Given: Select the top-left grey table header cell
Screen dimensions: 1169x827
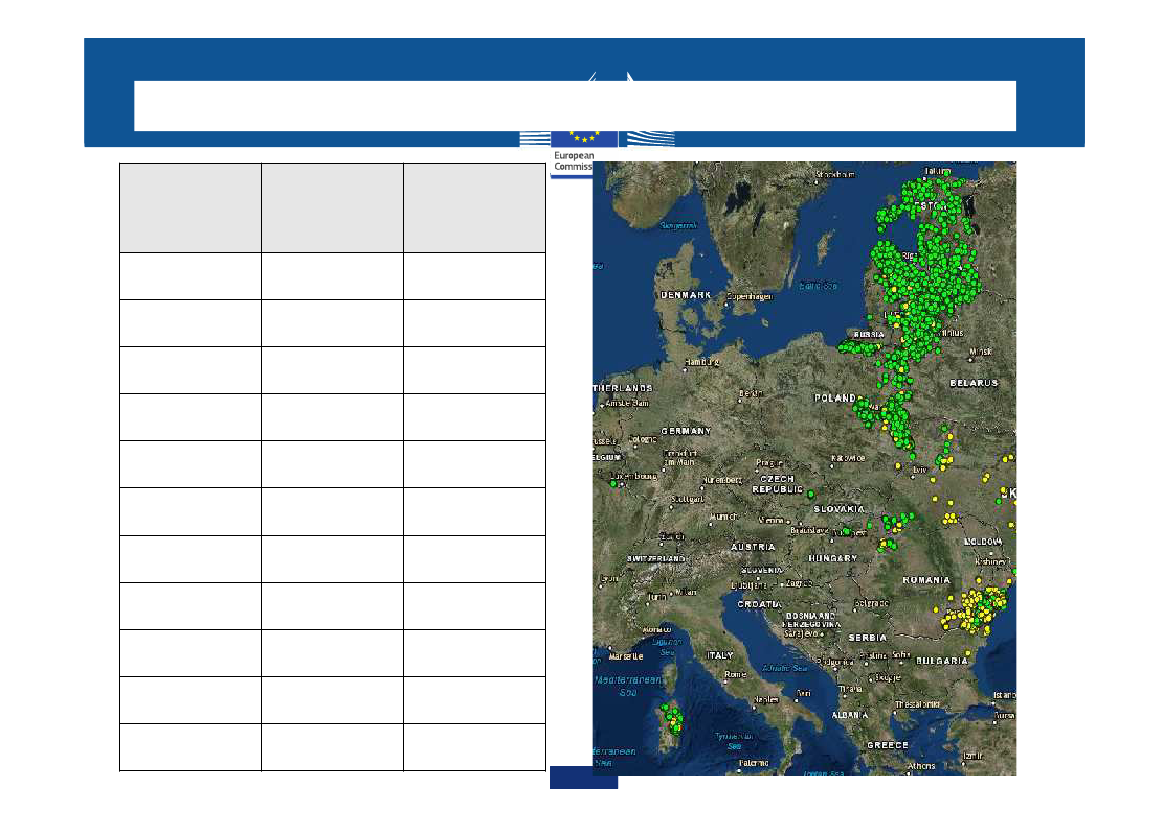Looking at the screenshot, I should pos(190,208).
